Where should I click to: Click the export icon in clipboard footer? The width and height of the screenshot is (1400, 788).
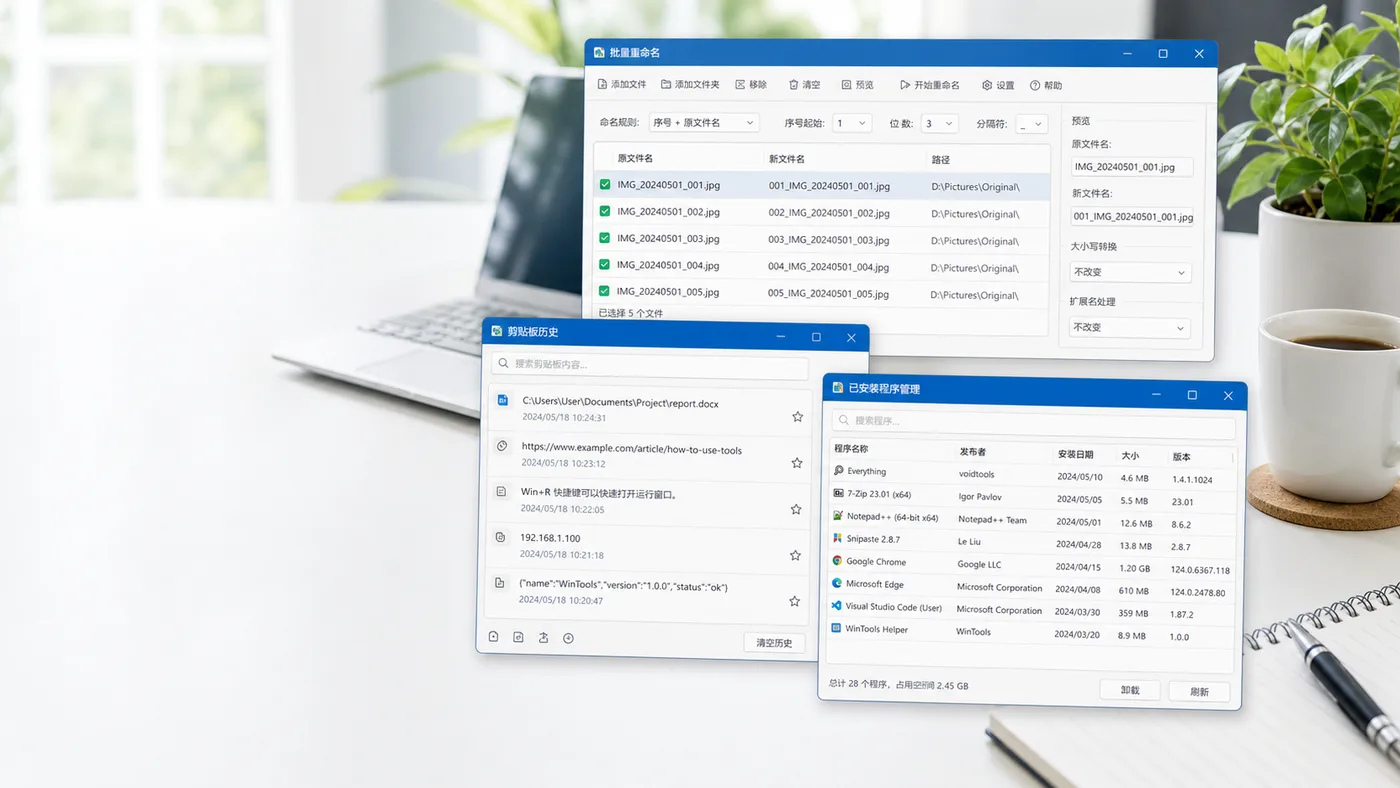tap(543, 637)
